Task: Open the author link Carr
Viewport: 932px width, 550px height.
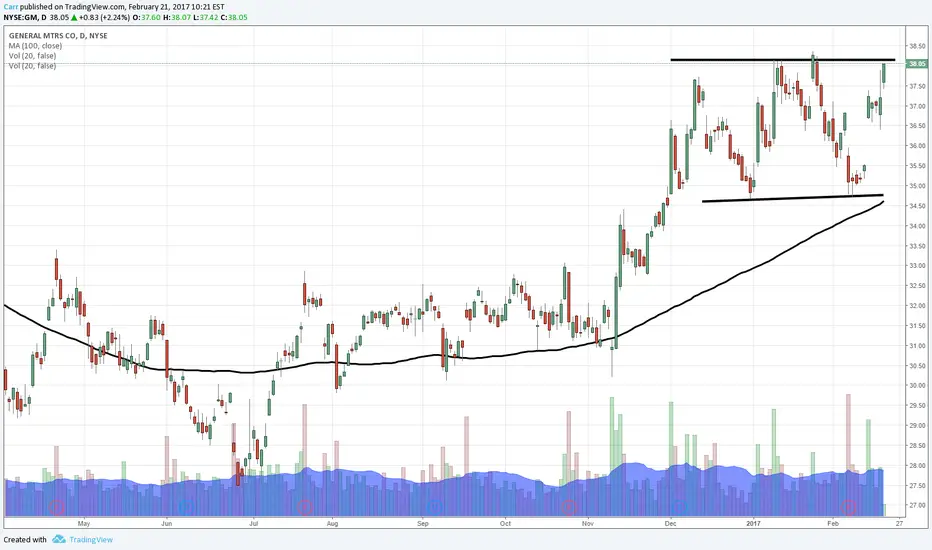Action: (11, 7)
